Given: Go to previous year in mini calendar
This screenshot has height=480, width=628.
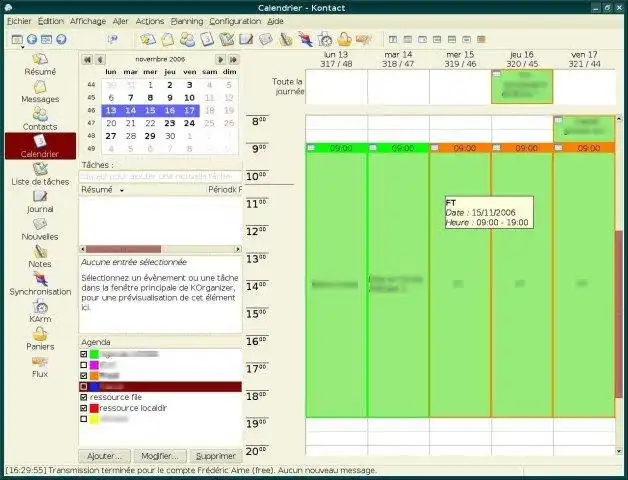Looking at the screenshot, I should click(x=87, y=60).
